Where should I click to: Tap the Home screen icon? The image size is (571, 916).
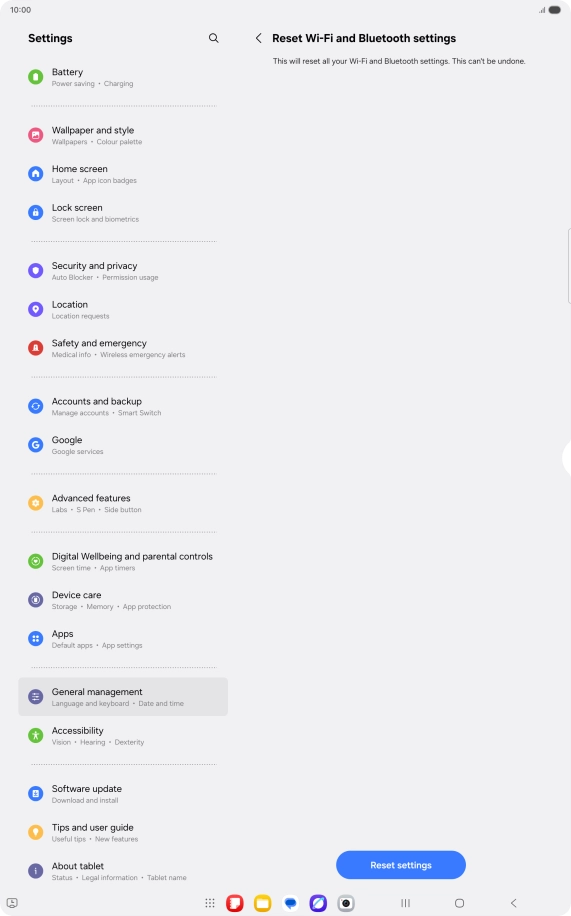(x=36, y=174)
